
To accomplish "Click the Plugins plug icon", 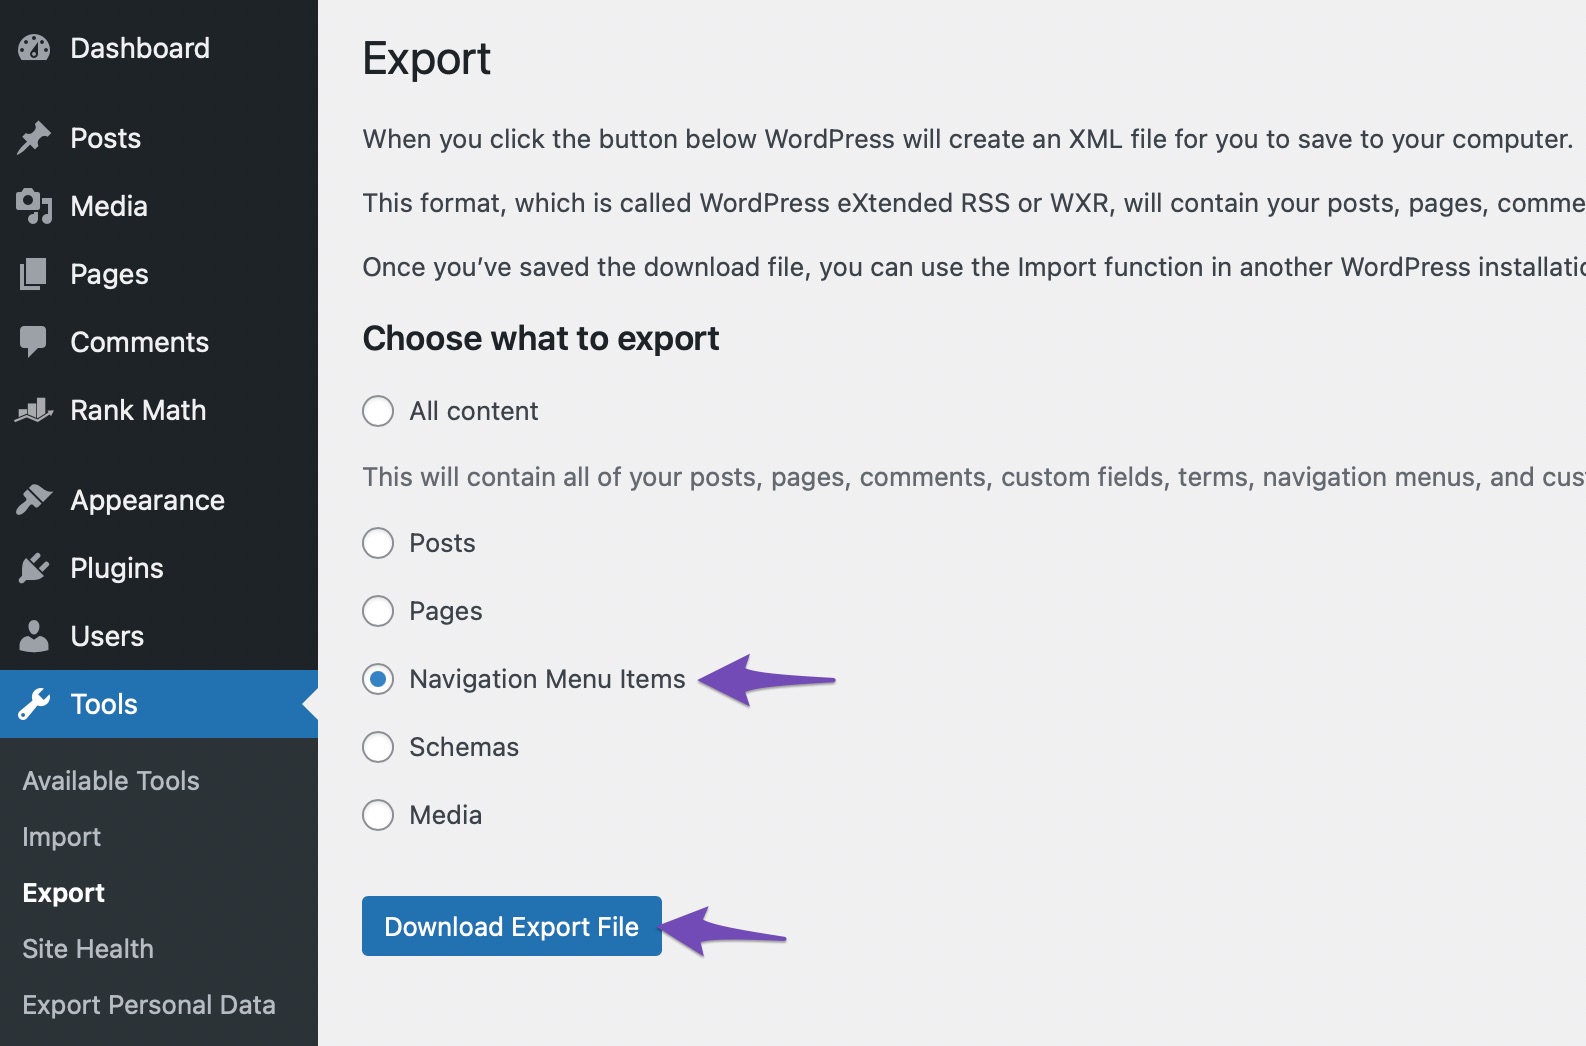I will point(34,568).
